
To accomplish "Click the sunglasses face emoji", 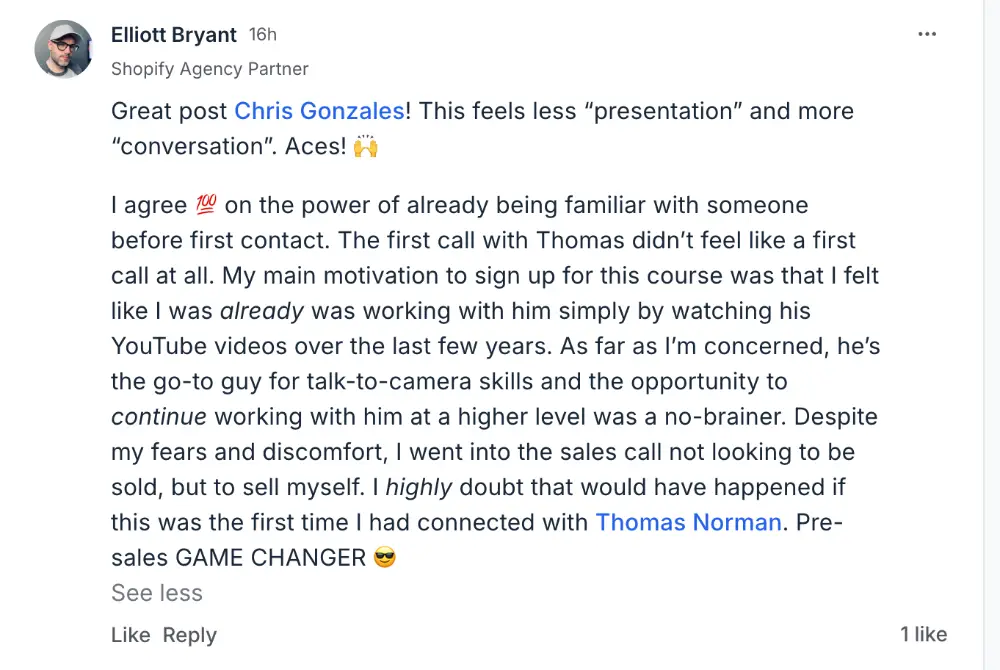I will pyautogui.click(x=384, y=558).
